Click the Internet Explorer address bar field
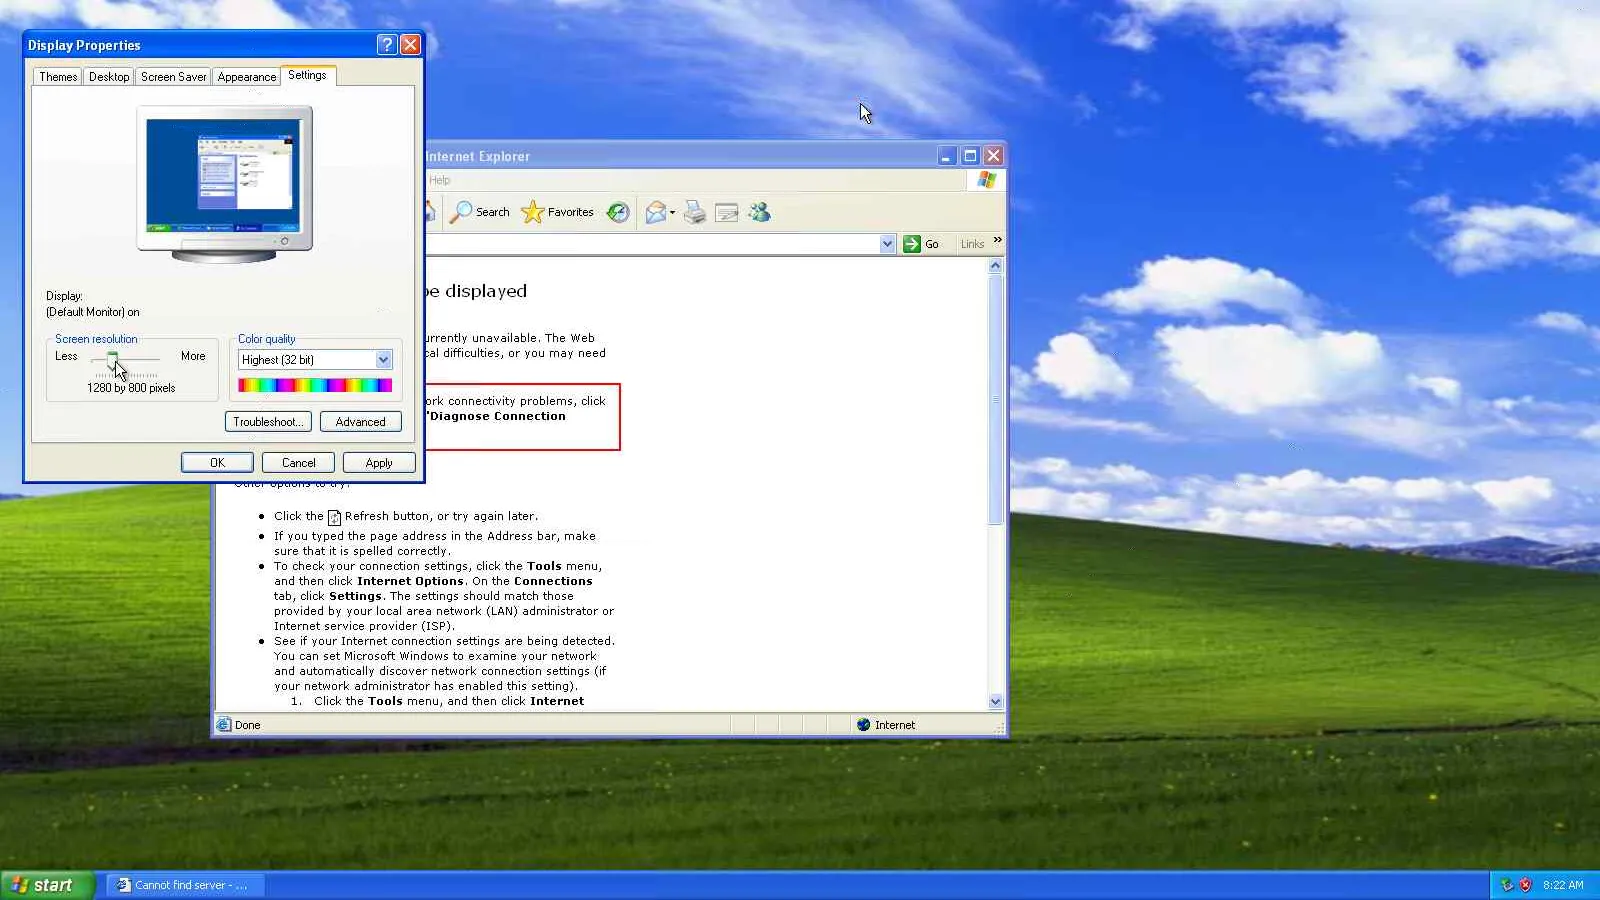 tap(653, 244)
